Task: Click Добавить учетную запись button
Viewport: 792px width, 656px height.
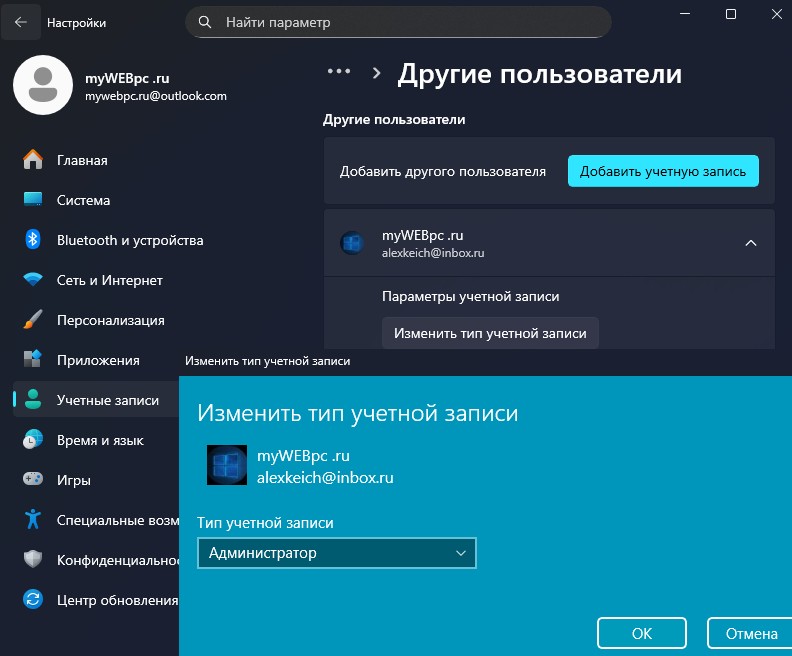Action: [663, 171]
